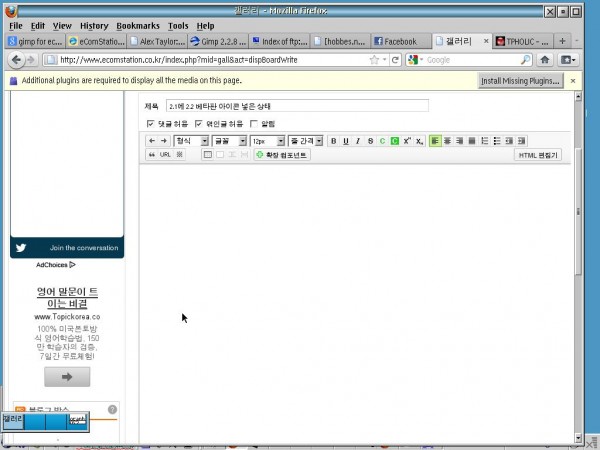The image size is (600, 450).
Task: Click the vertical page scrollbar thumb
Action: click(578, 212)
